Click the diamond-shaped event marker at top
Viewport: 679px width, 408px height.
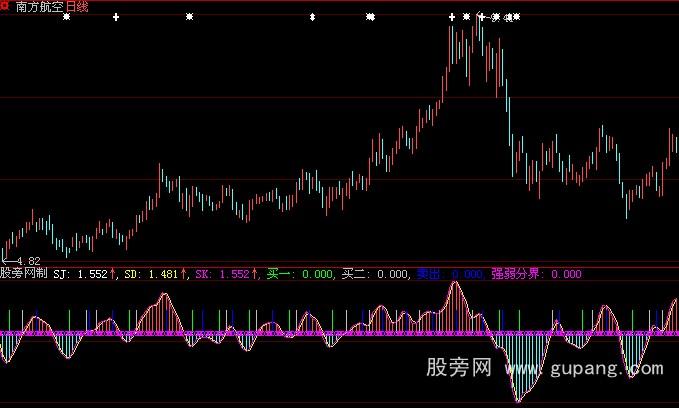pos(313,17)
